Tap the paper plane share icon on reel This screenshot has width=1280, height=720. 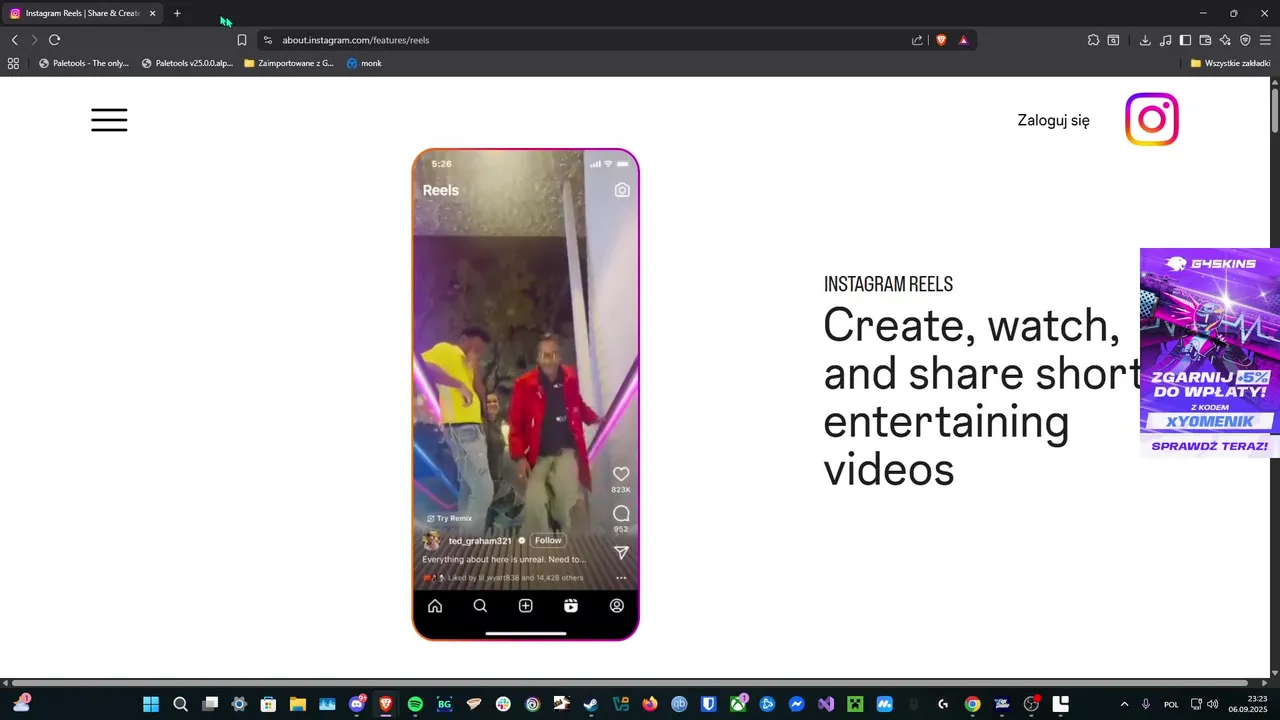[x=621, y=553]
